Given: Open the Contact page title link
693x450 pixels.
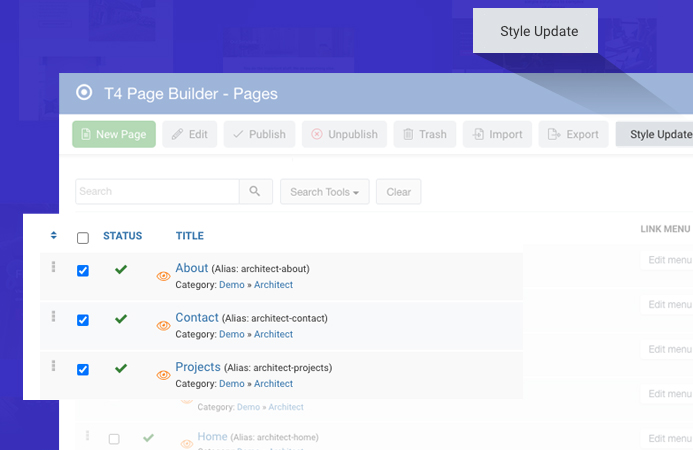Looking at the screenshot, I should (197, 317).
